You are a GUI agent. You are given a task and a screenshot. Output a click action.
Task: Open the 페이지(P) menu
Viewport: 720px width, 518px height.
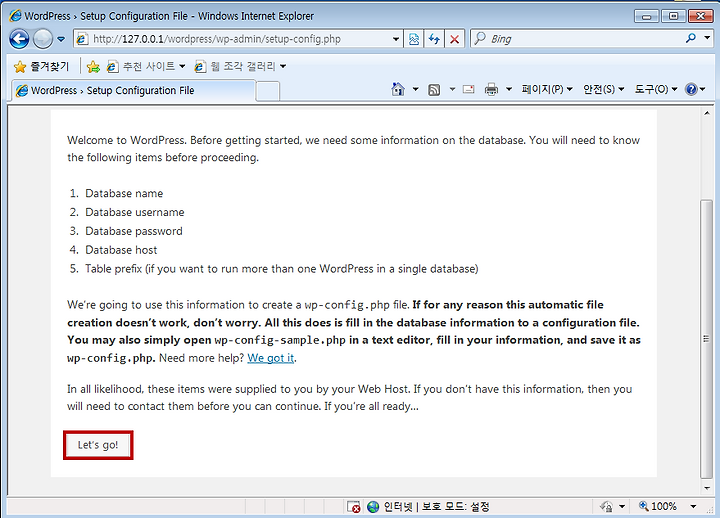click(547, 89)
